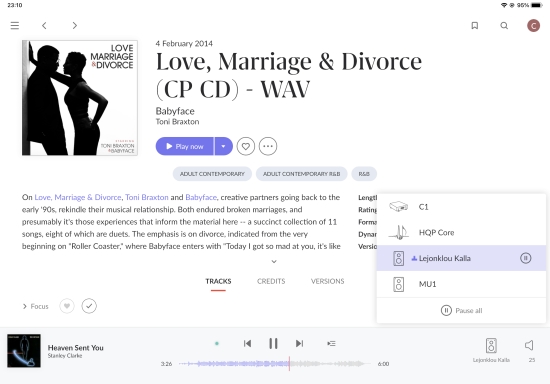Viewport: 550px width, 384px height.
Task: Open the hamburger navigation menu
Action: 15,26
